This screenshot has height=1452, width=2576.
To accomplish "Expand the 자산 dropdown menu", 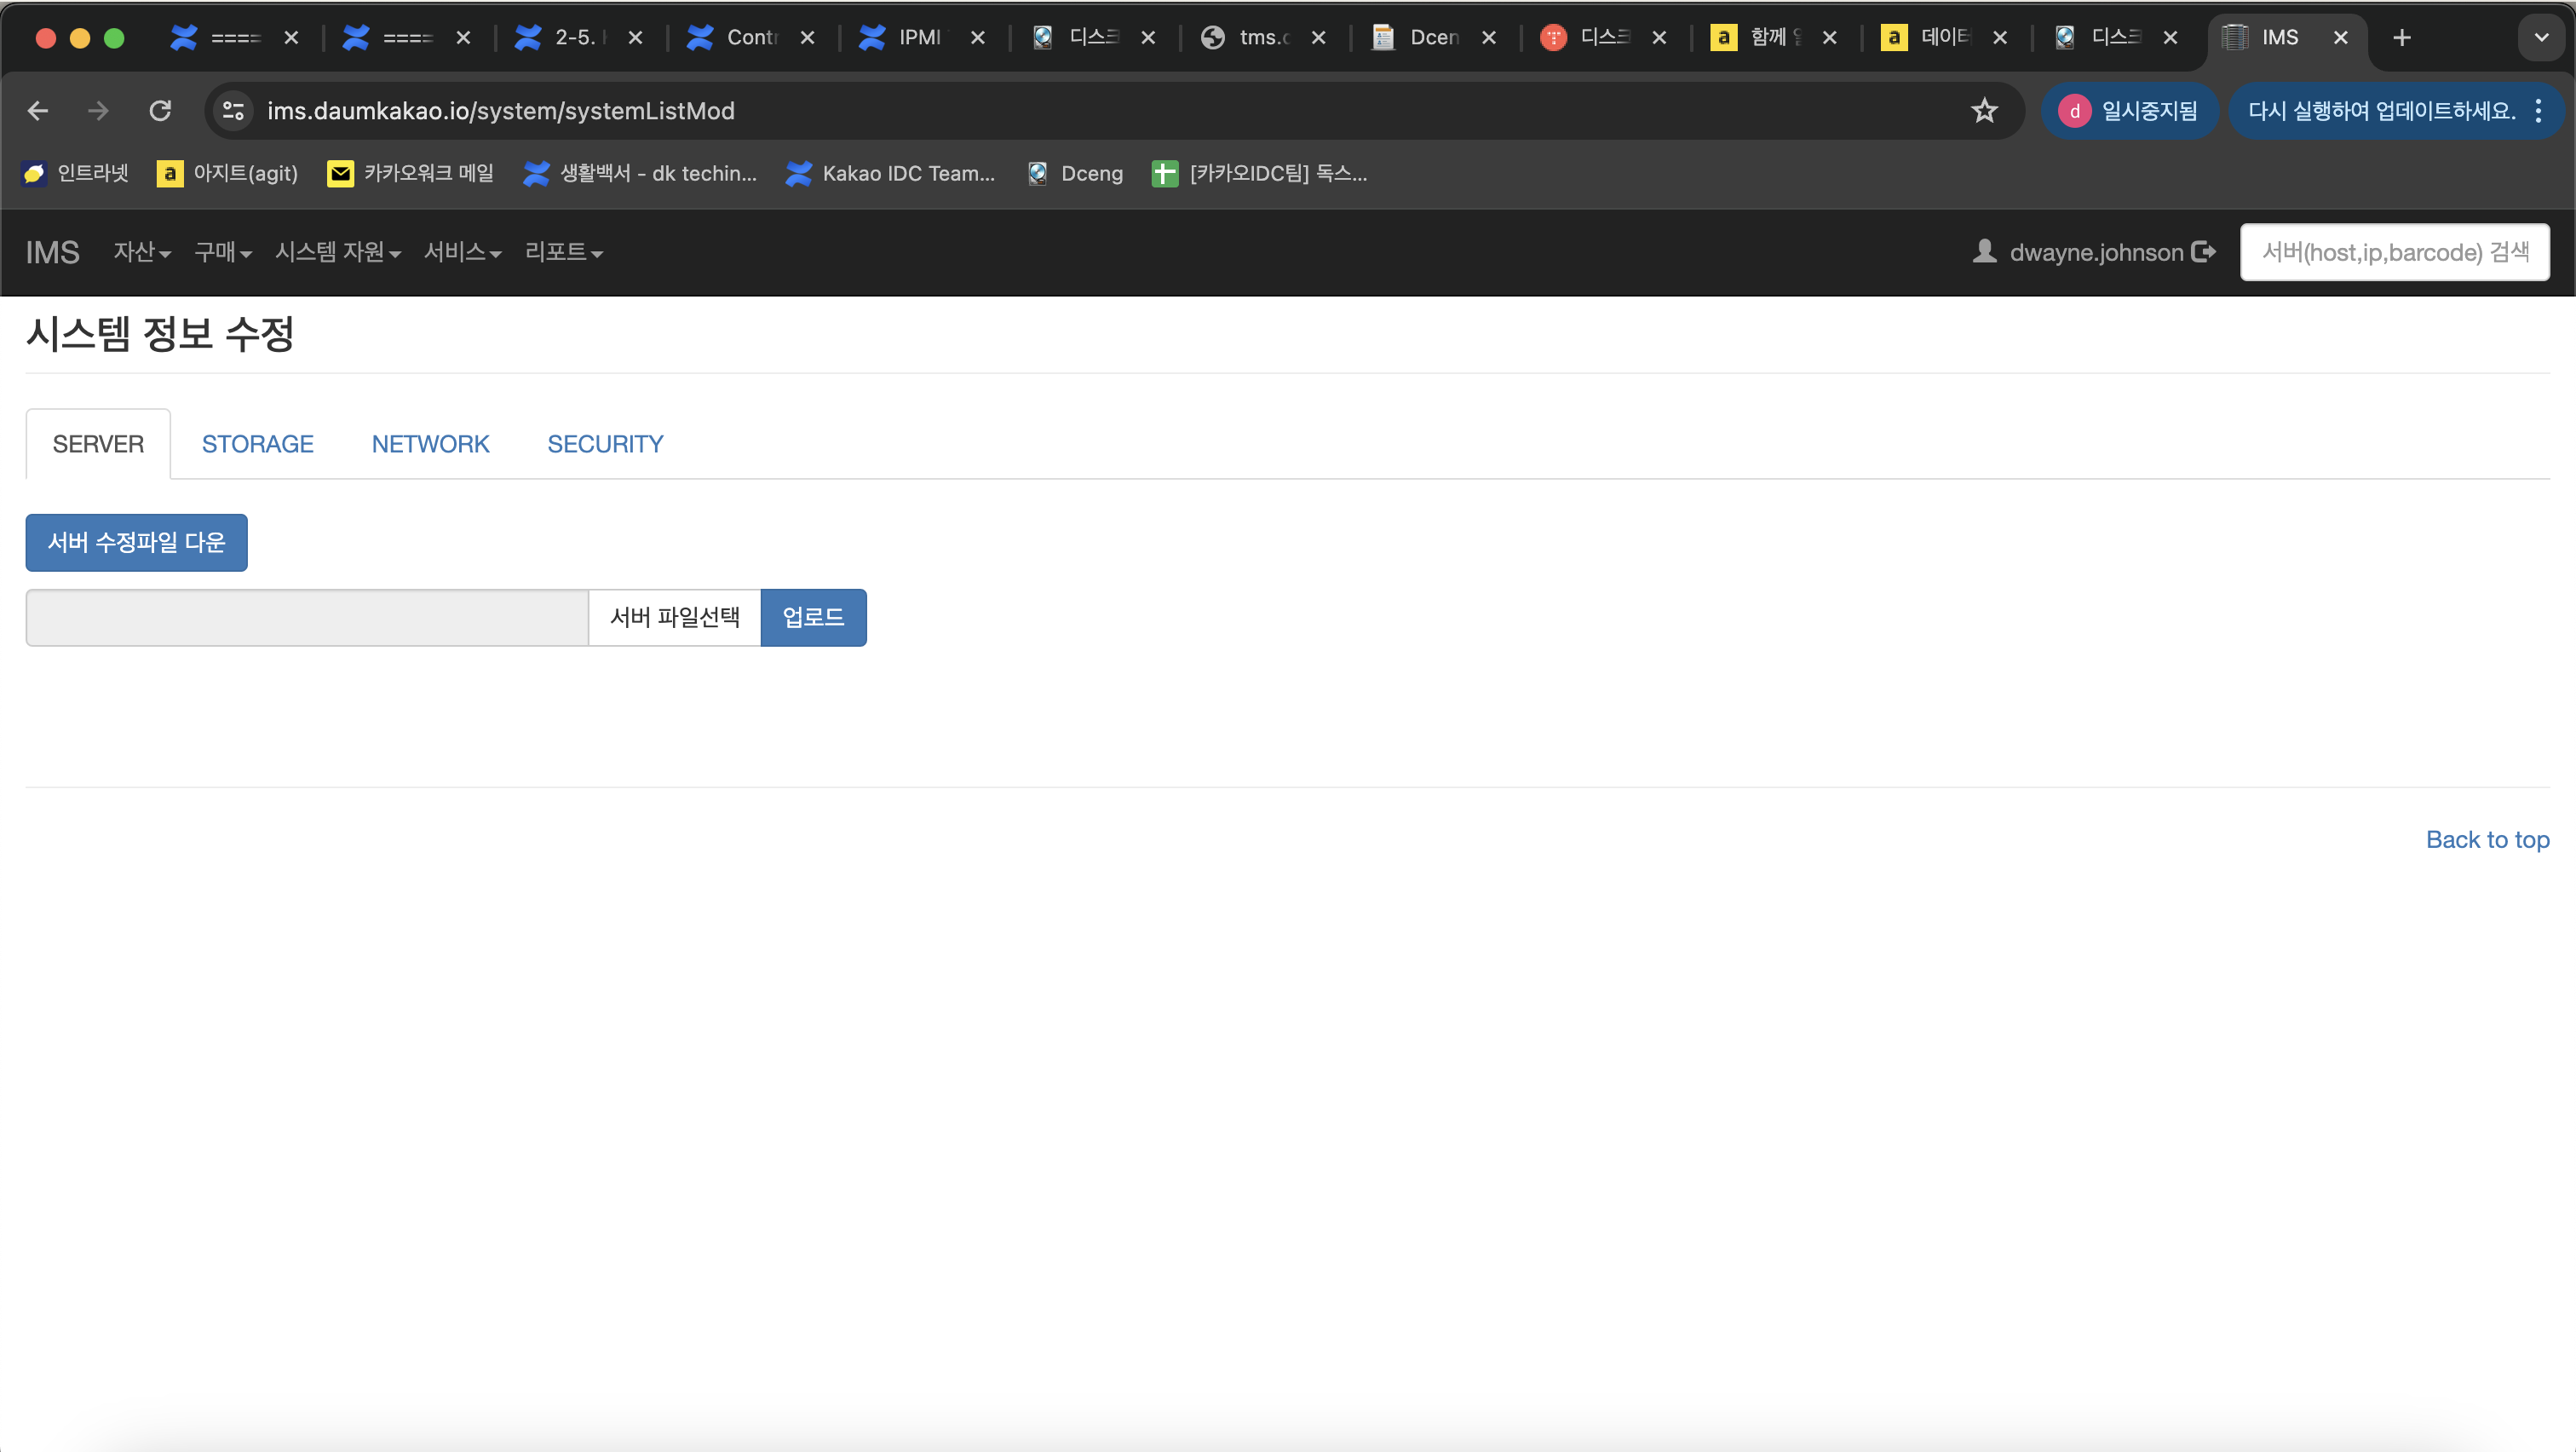I will click(142, 252).
